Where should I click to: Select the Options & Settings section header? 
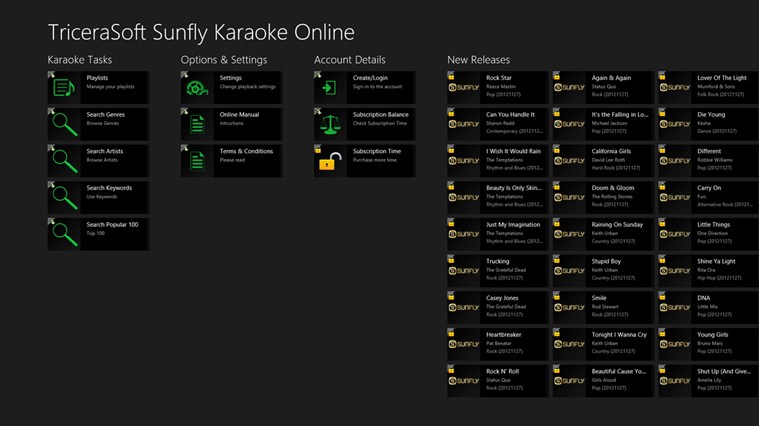[x=224, y=60]
